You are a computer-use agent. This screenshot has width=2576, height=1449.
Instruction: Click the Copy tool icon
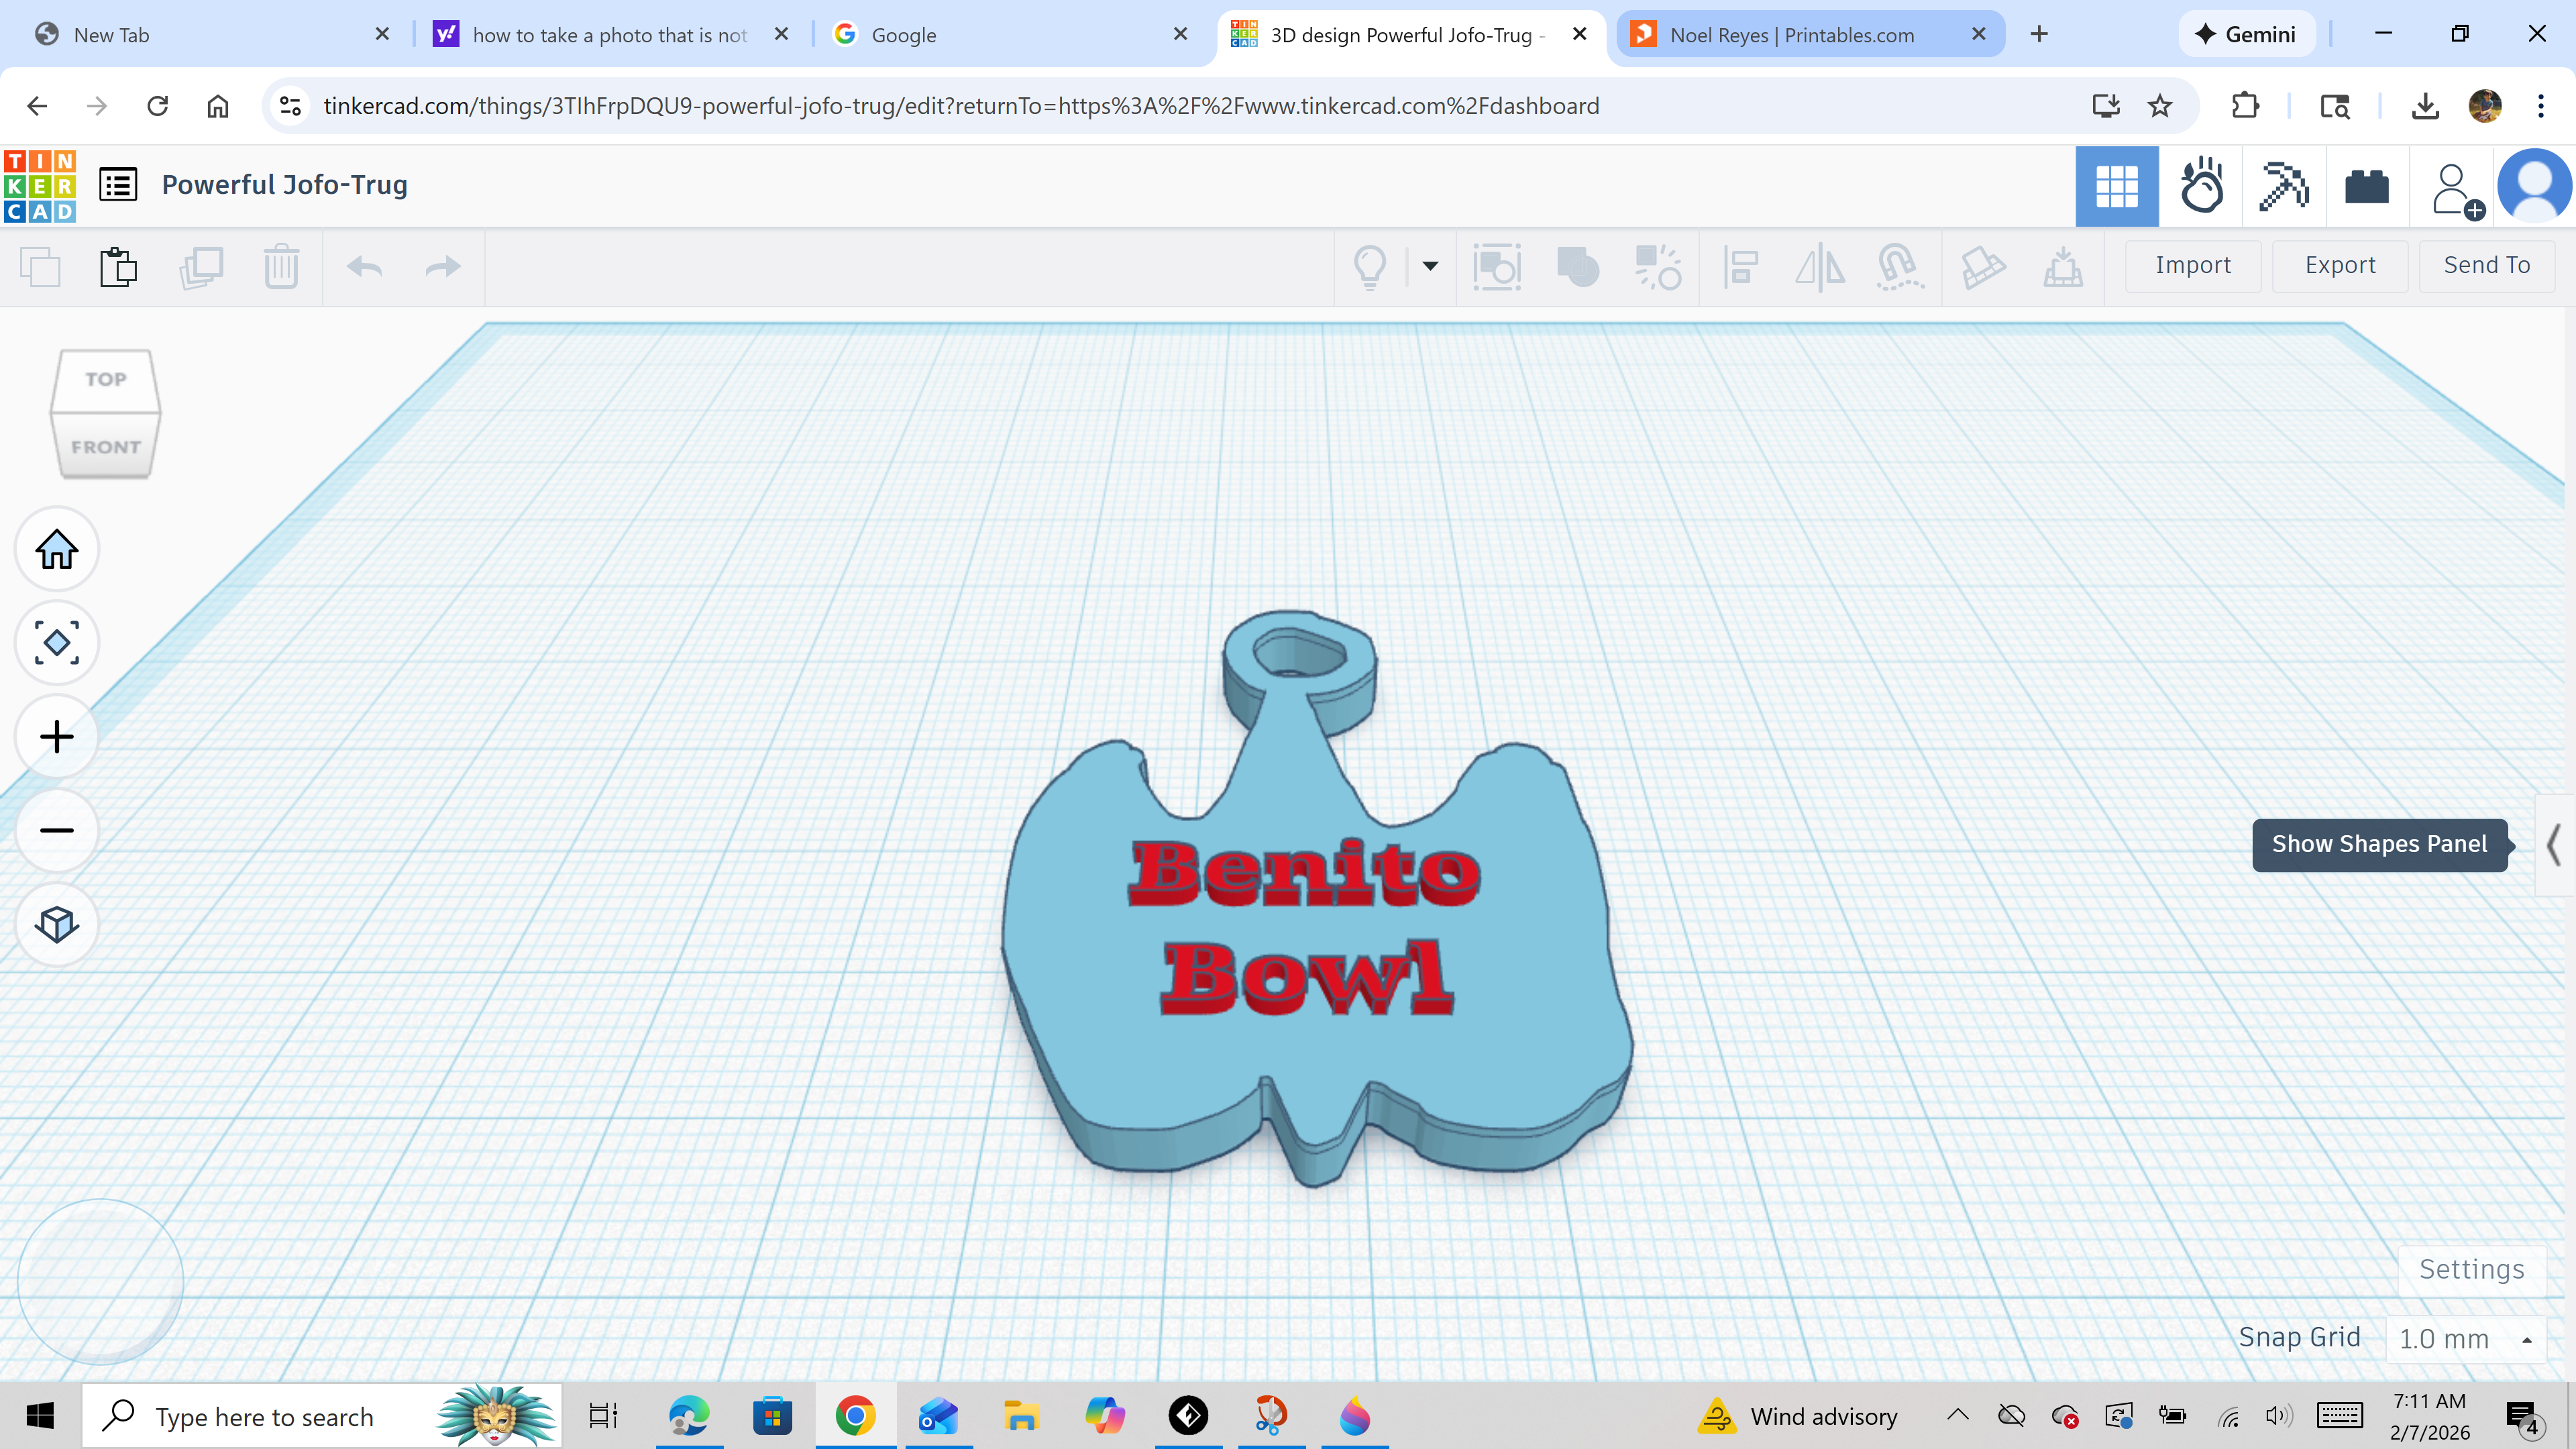pyautogui.click(x=41, y=267)
